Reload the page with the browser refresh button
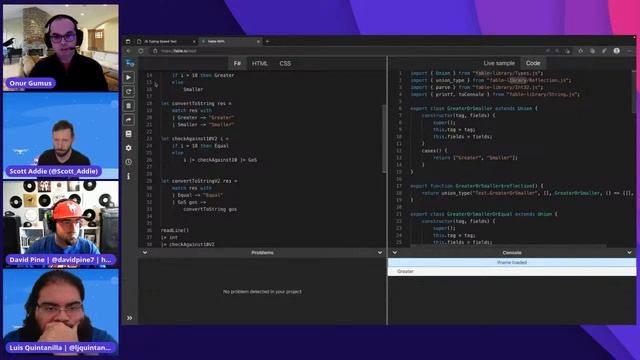 click(141, 51)
